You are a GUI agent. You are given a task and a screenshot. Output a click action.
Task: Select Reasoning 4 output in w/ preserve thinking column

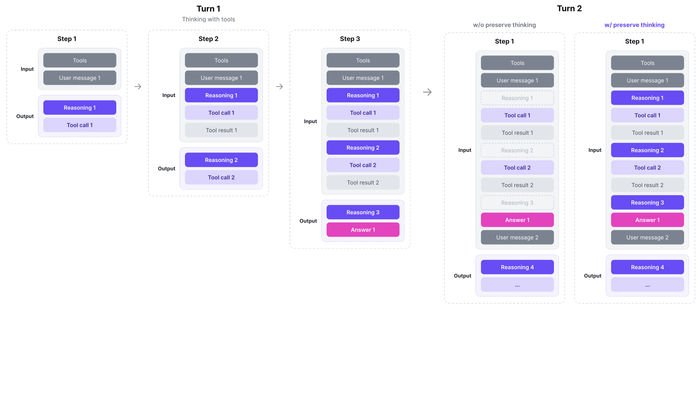[x=647, y=267]
